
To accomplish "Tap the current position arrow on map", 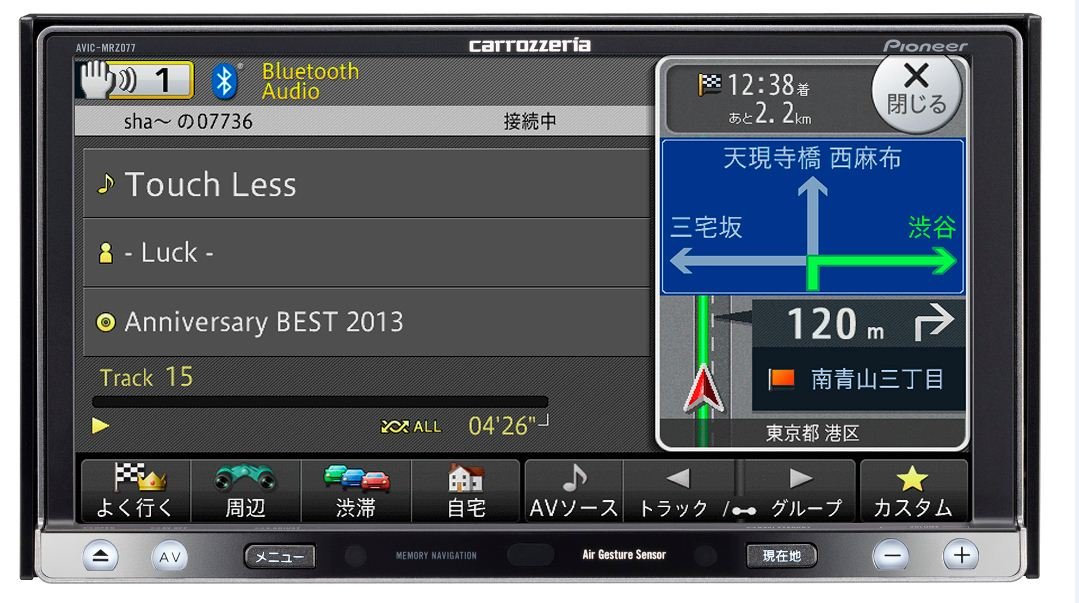I will coord(703,388).
